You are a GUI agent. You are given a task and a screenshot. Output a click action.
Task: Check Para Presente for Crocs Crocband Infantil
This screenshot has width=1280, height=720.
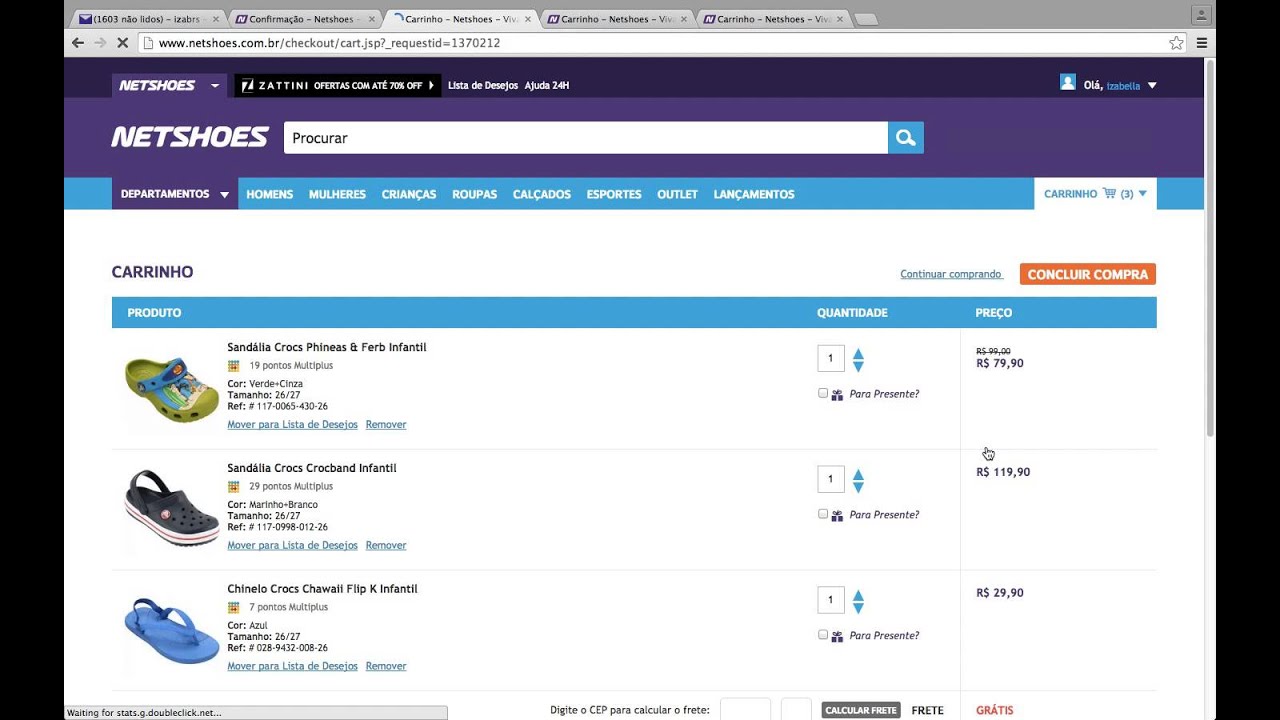coord(823,514)
